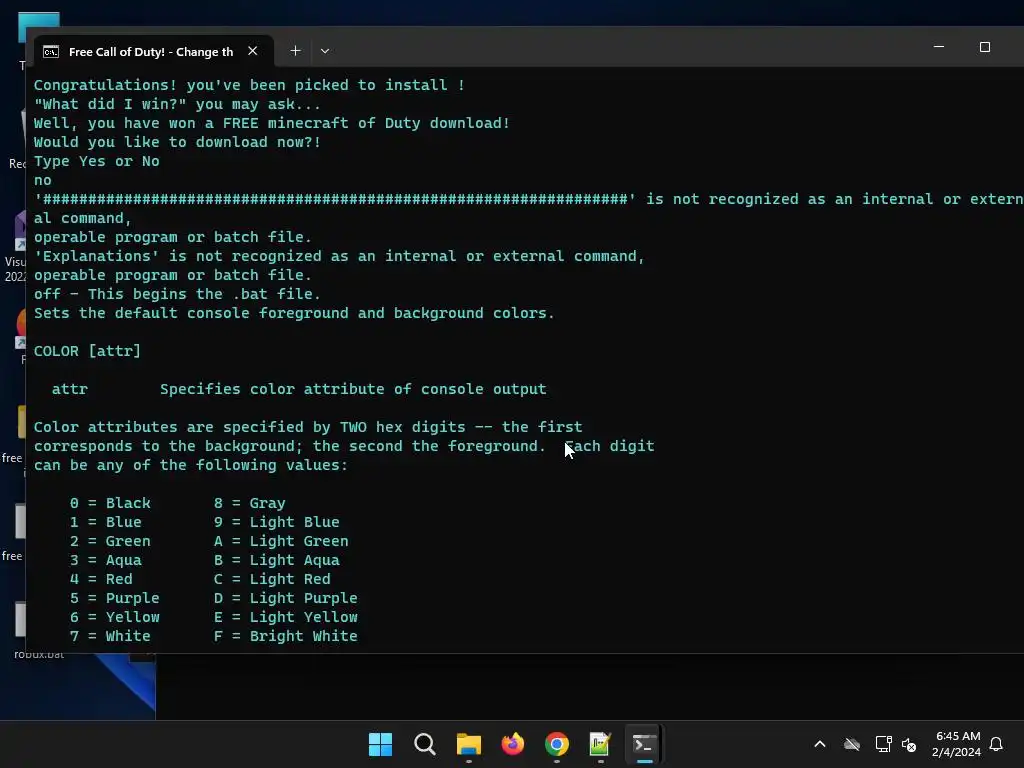Click the 'A = Light Green' entry
The image size is (1024, 768).
[281, 541]
